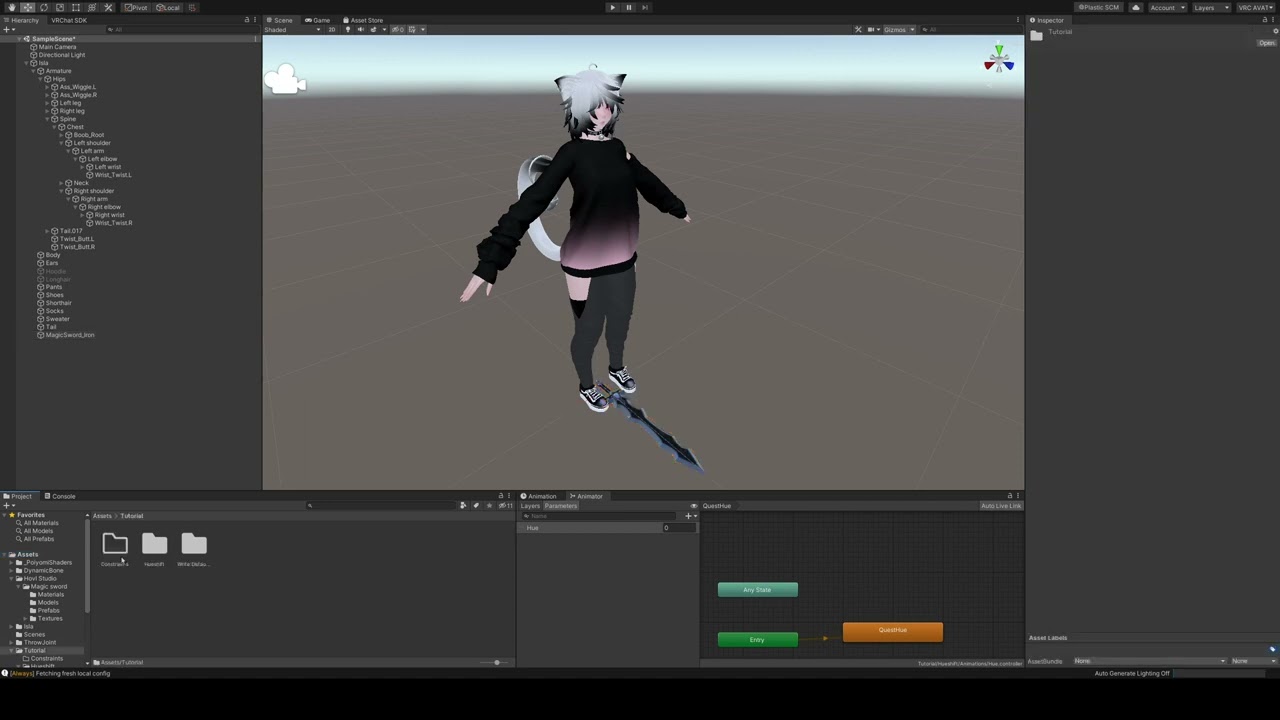Viewport: 1280px width, 720px height.
Task: Click the Project search field
Action: click(x=380, y=505)
